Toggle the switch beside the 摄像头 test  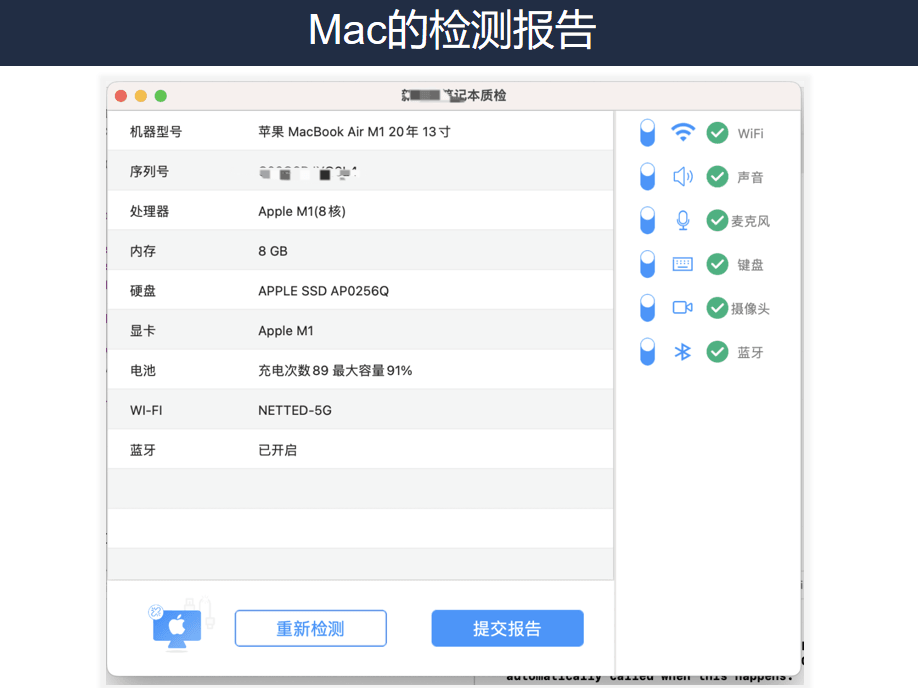tap(647, 308)
